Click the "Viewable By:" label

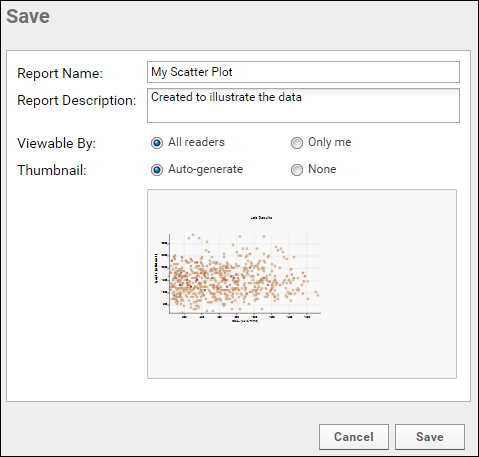coord(56,143)
